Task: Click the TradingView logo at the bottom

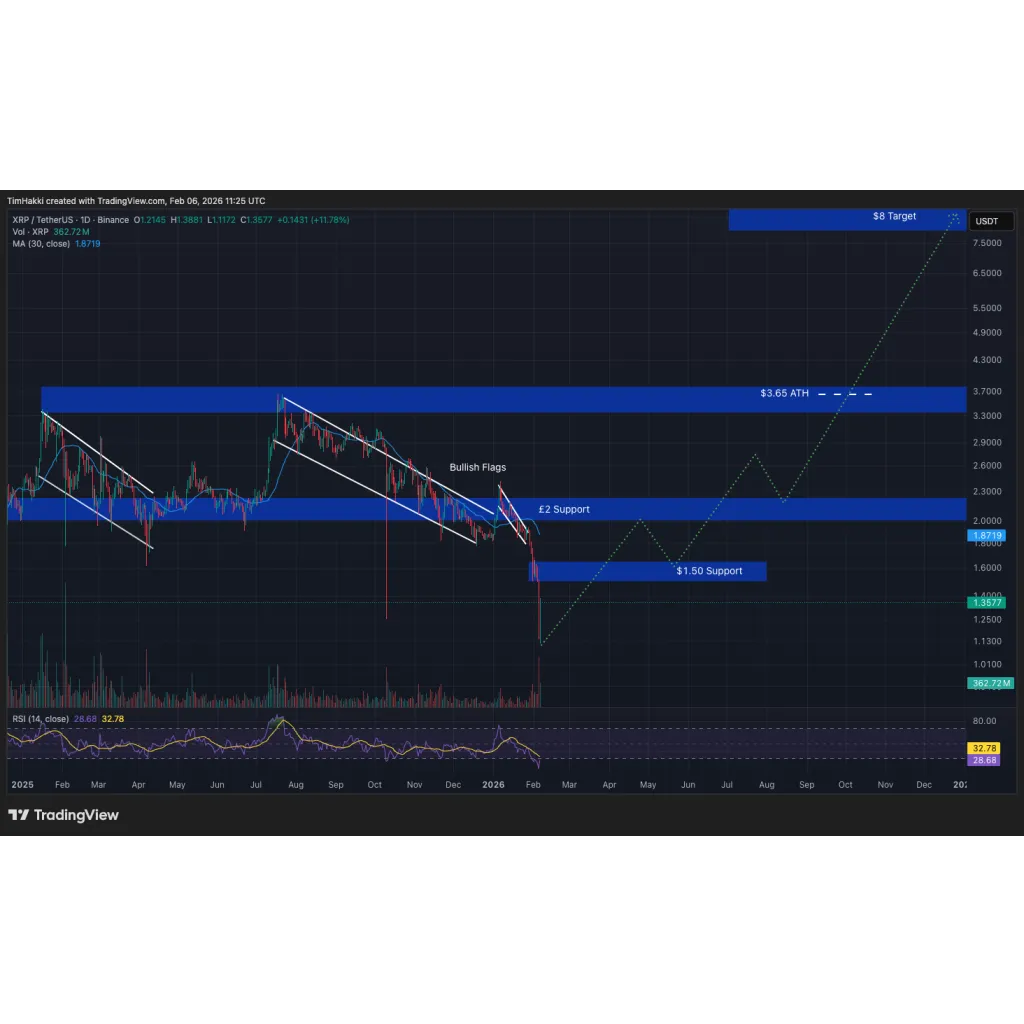Action: (63, 815)
